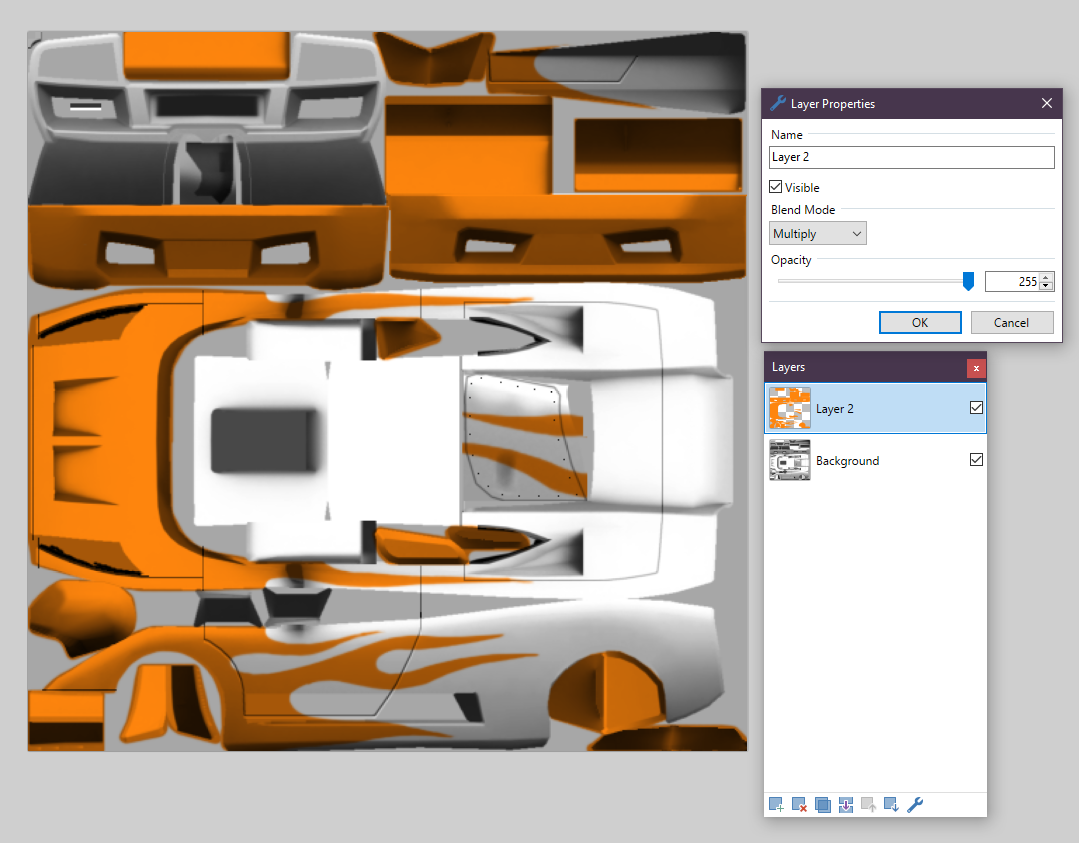Move the selected layer down
Screen dimensions: 1079x843
(x=891, y=804)
